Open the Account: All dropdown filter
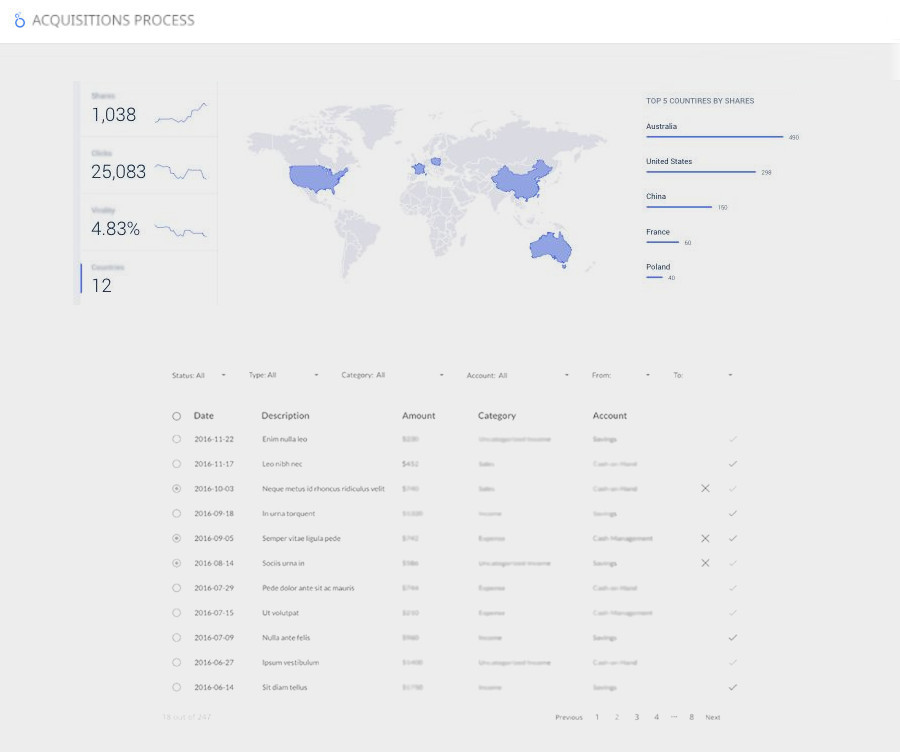This screenshot has height=752, width=900. point(517,375)
